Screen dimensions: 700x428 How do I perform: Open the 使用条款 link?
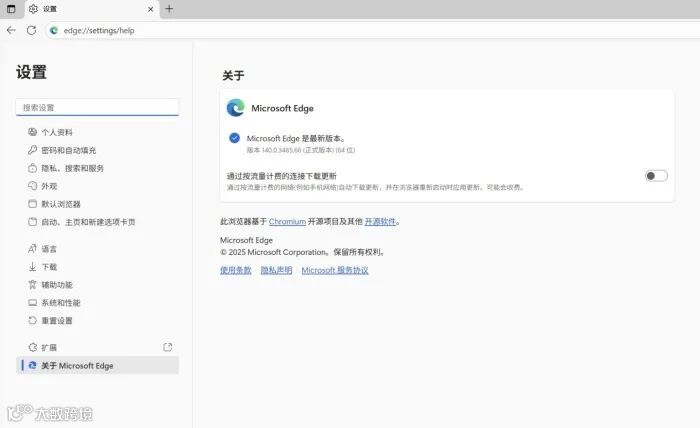235,270
